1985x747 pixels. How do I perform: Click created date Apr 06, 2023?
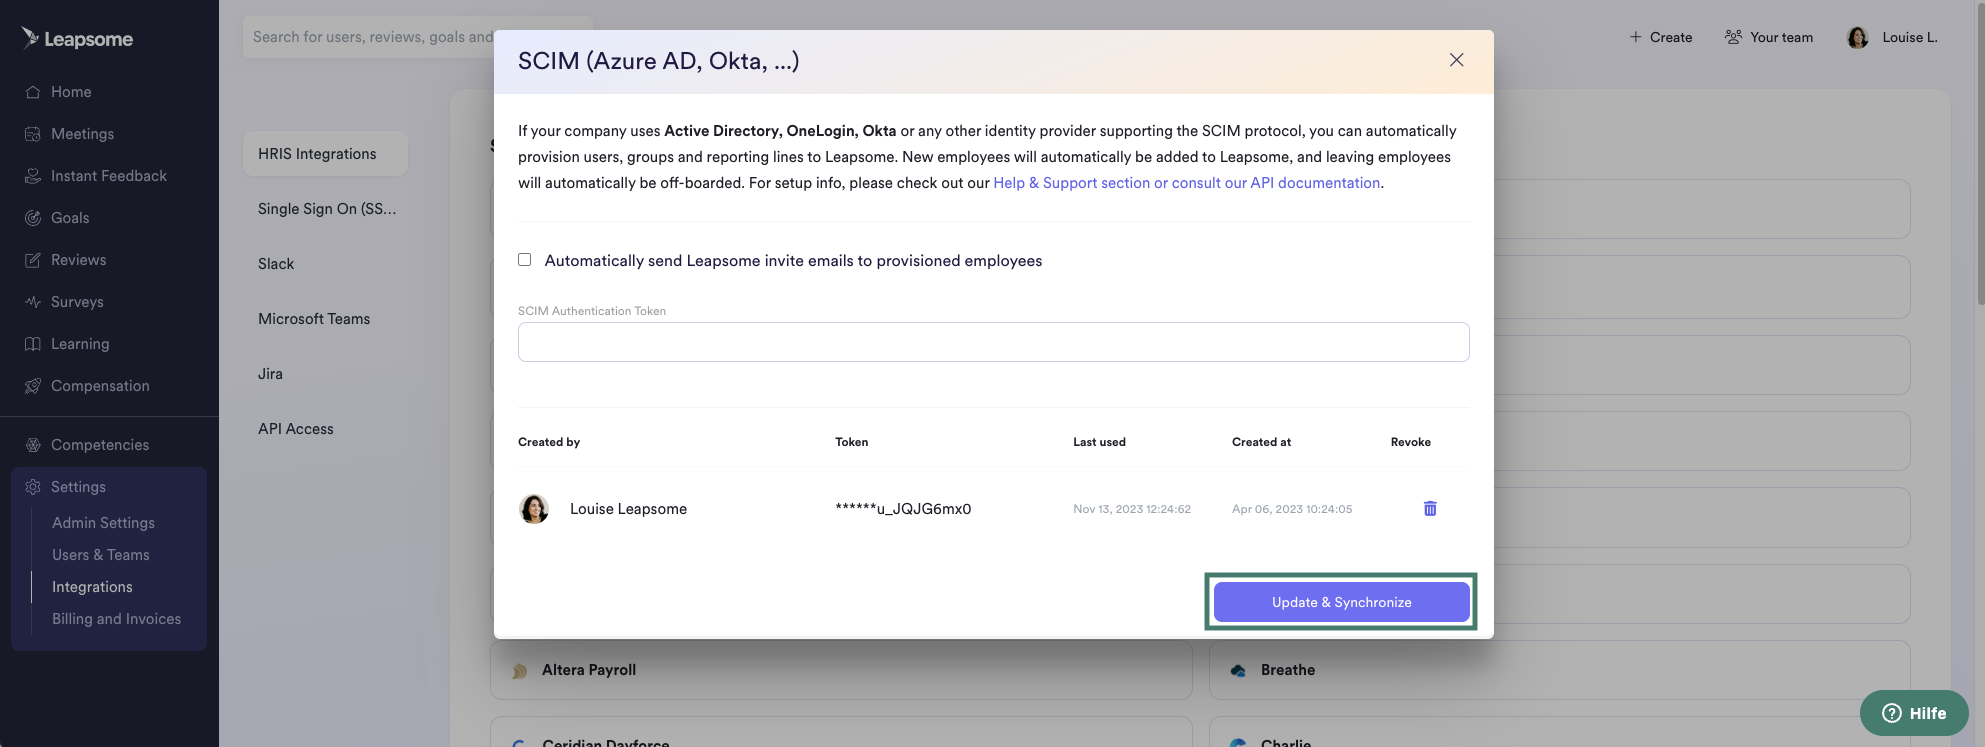point(1292,509)
